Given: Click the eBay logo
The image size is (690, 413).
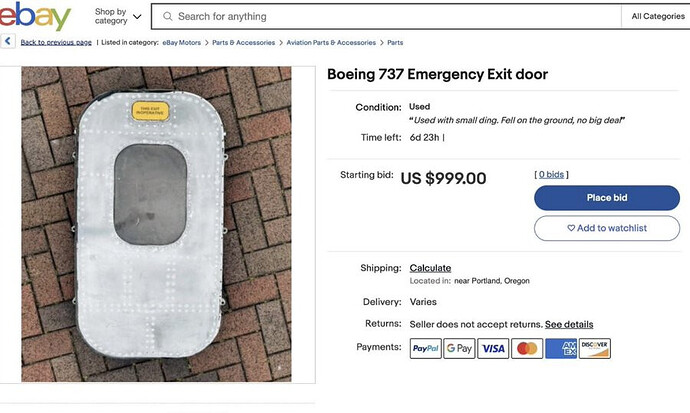Looking at the screenshot, I should pyautogui.click(x=35, y=17).
